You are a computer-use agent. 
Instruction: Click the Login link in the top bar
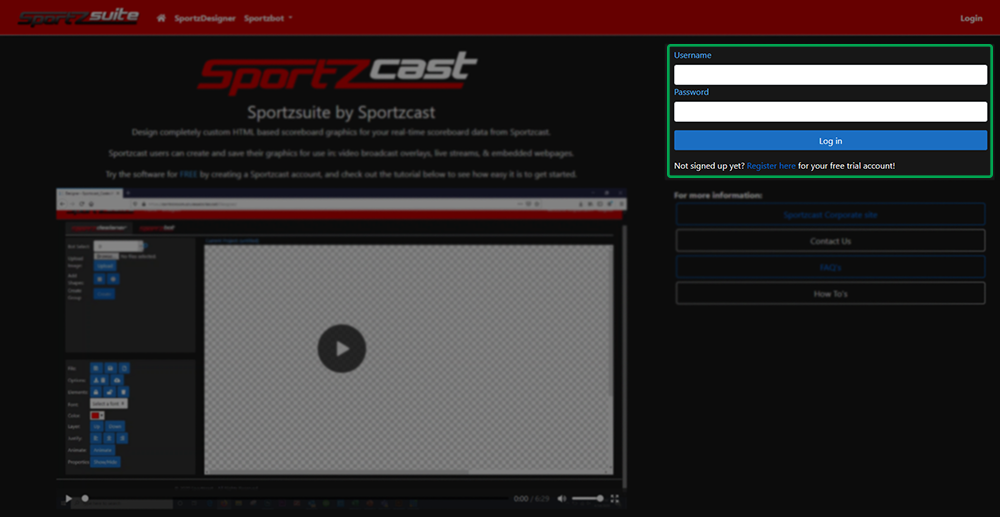(971, 18)
